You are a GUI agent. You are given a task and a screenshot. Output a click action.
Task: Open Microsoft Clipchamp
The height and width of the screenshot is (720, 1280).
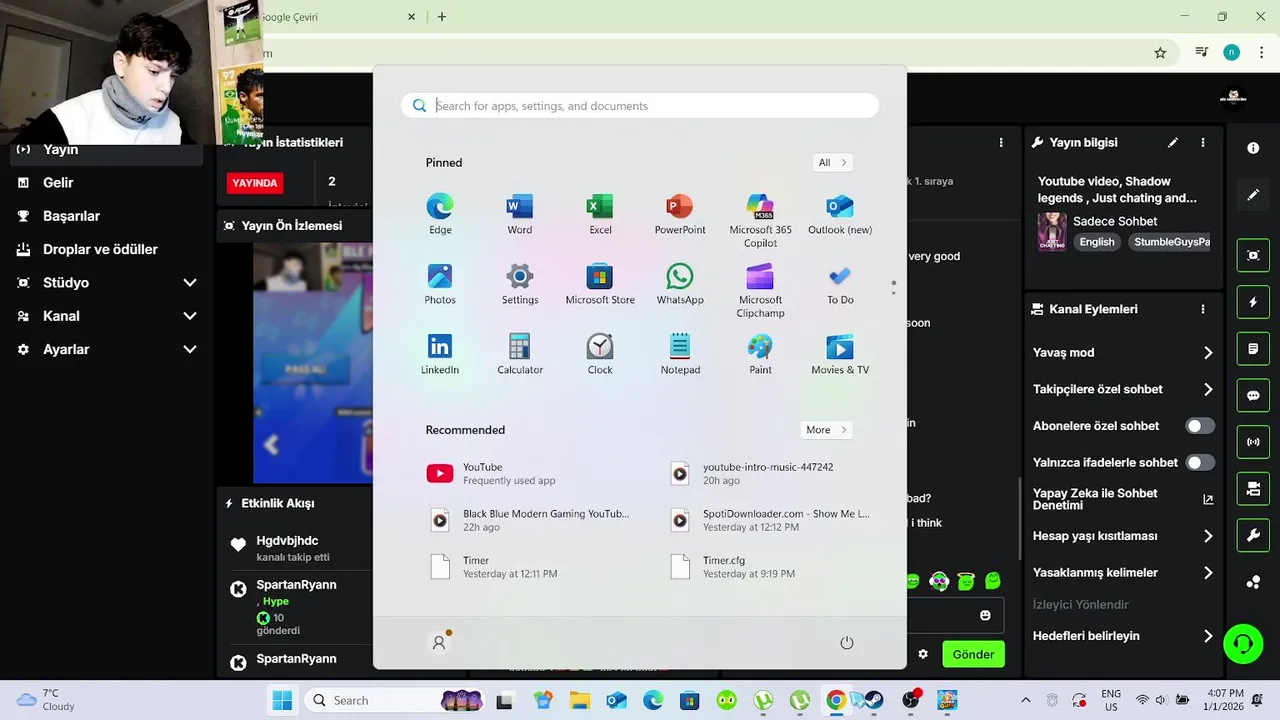click(x=760, y=291)
